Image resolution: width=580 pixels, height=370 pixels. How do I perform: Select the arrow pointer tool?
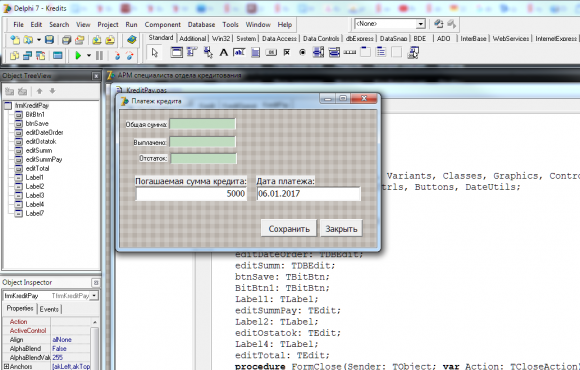coord(155,53)
